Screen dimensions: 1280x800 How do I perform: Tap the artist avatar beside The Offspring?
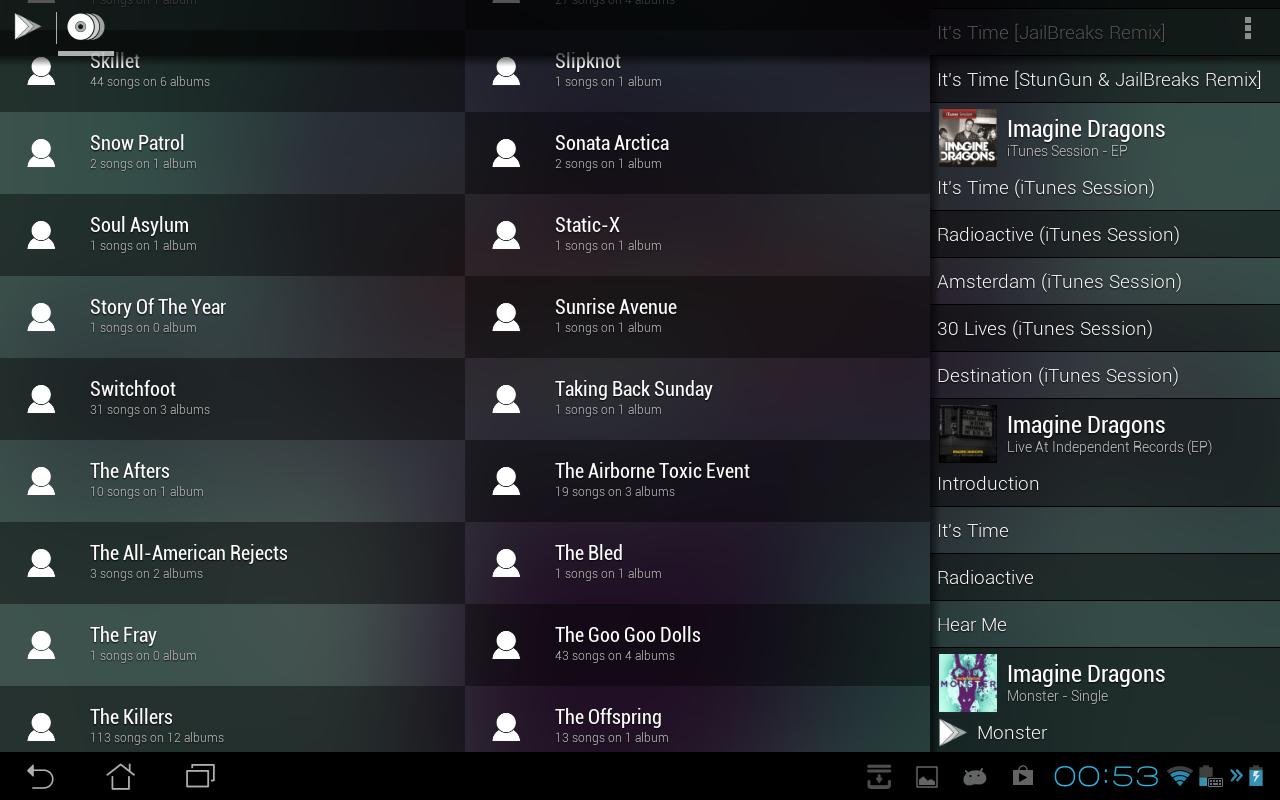click(506, 726)
